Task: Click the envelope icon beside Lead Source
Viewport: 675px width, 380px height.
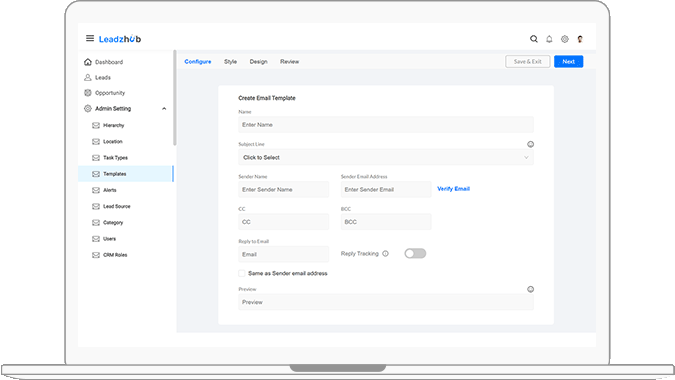Action: coord(96,207)
